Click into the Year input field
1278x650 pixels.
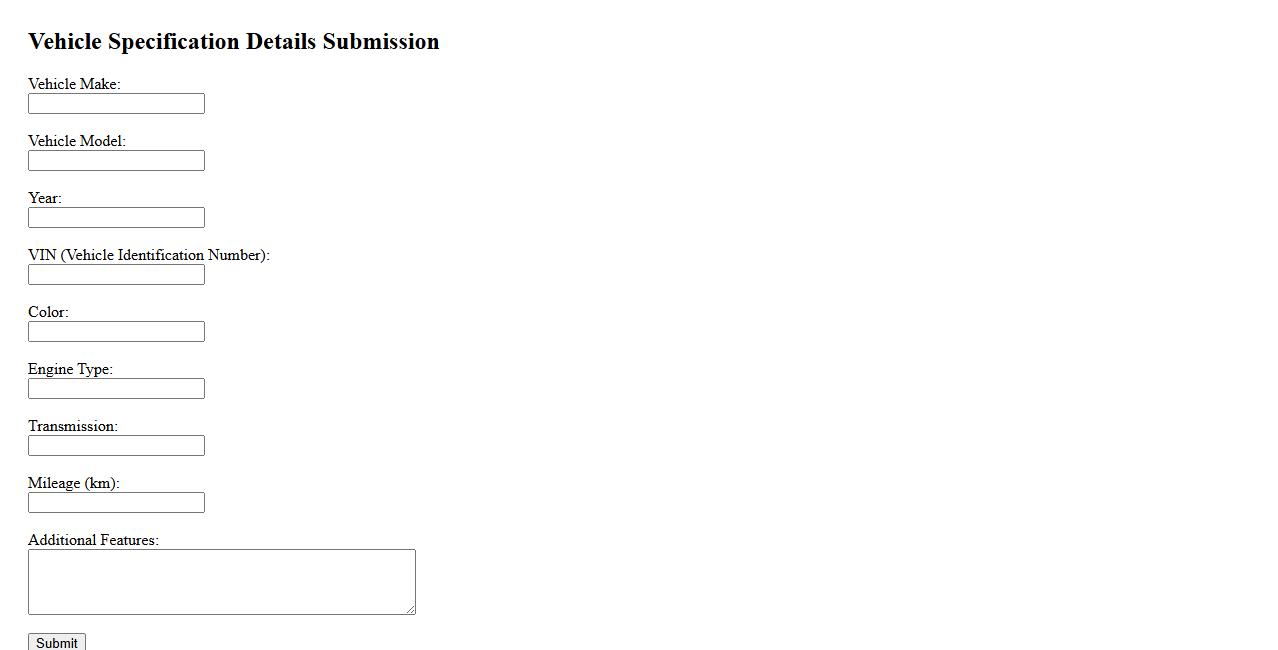[116, 218]
